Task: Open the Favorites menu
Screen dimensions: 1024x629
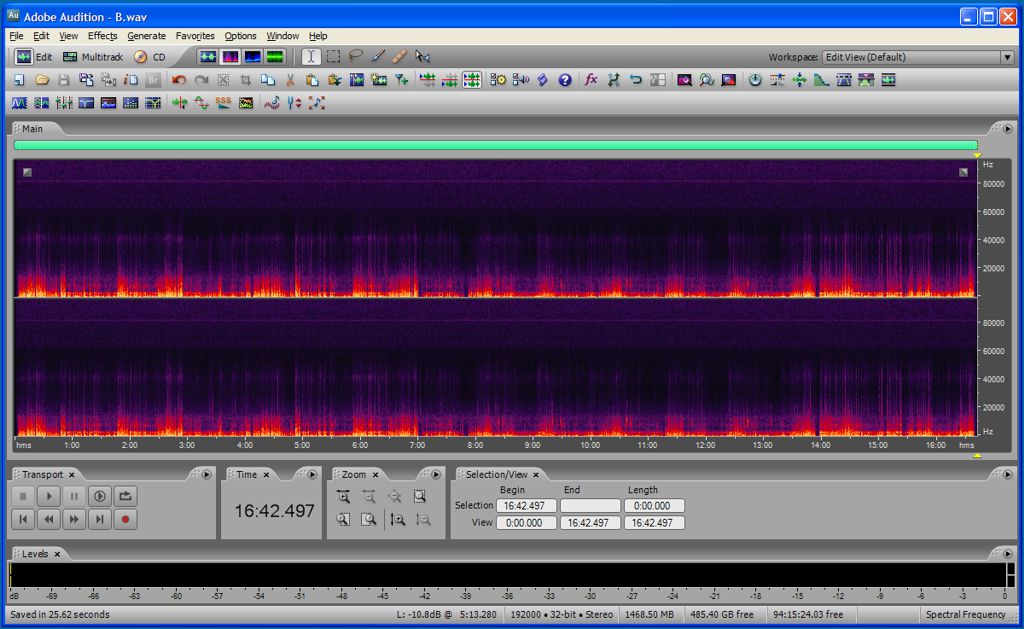Action: [x=195, y=36]
